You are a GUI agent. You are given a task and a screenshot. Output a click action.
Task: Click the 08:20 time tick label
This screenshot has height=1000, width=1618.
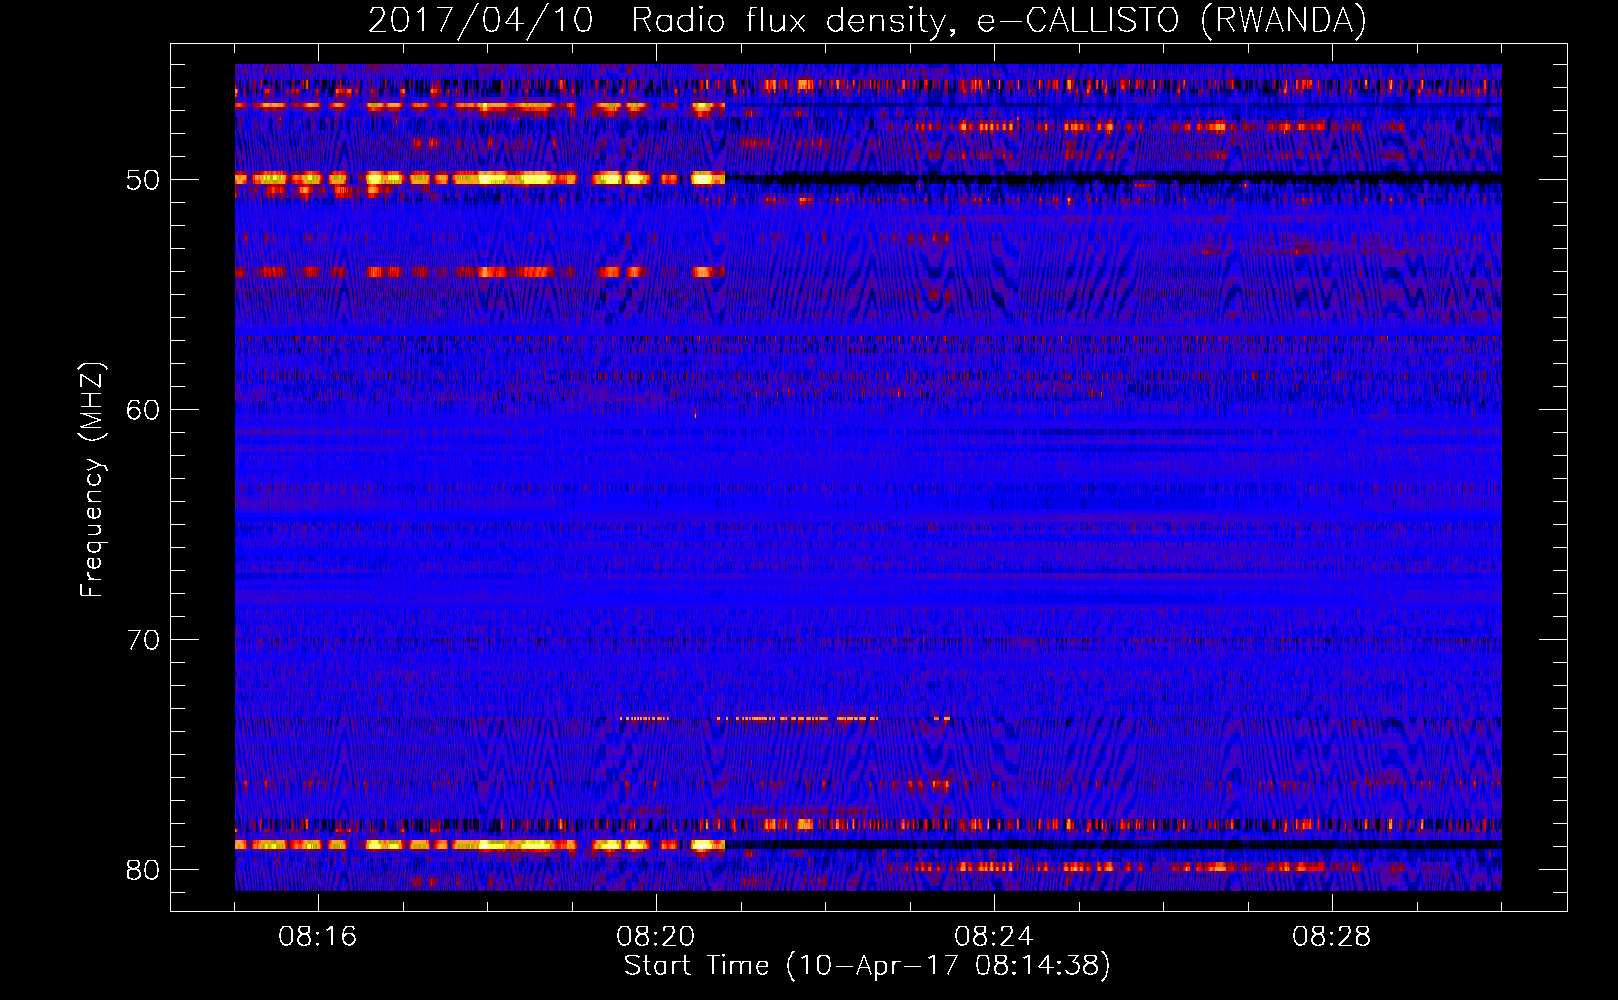(656, 937)
